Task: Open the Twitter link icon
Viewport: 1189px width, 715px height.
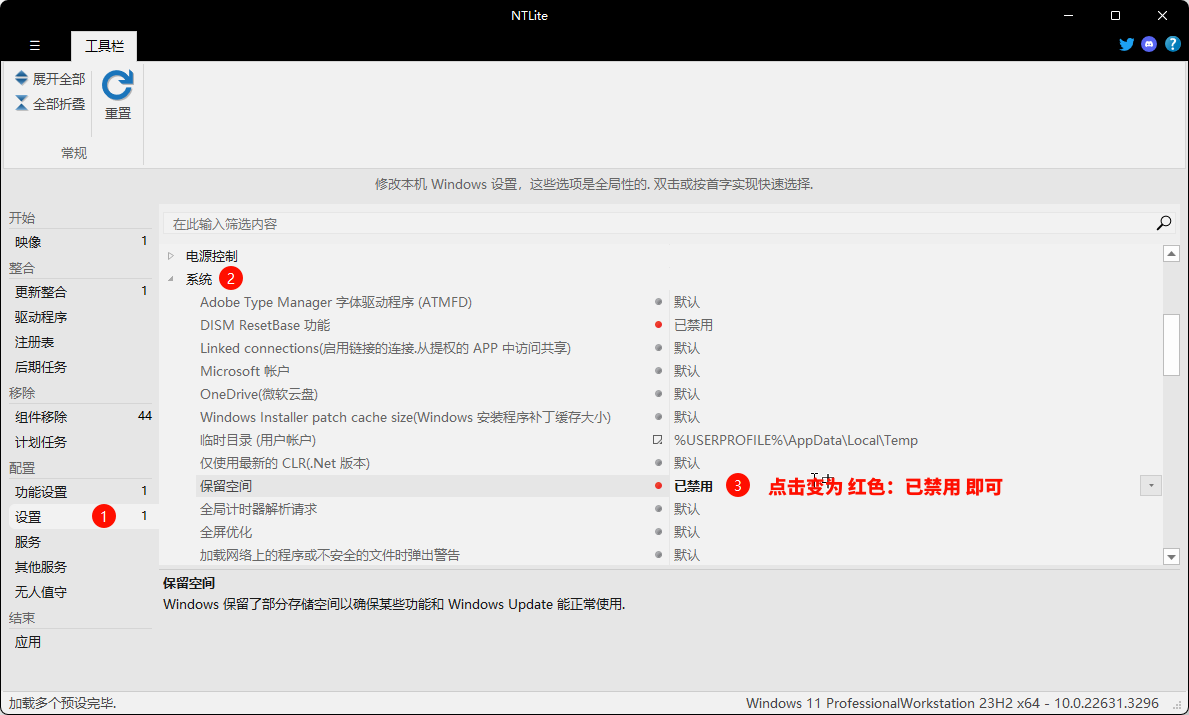Action: (1126, 44)
